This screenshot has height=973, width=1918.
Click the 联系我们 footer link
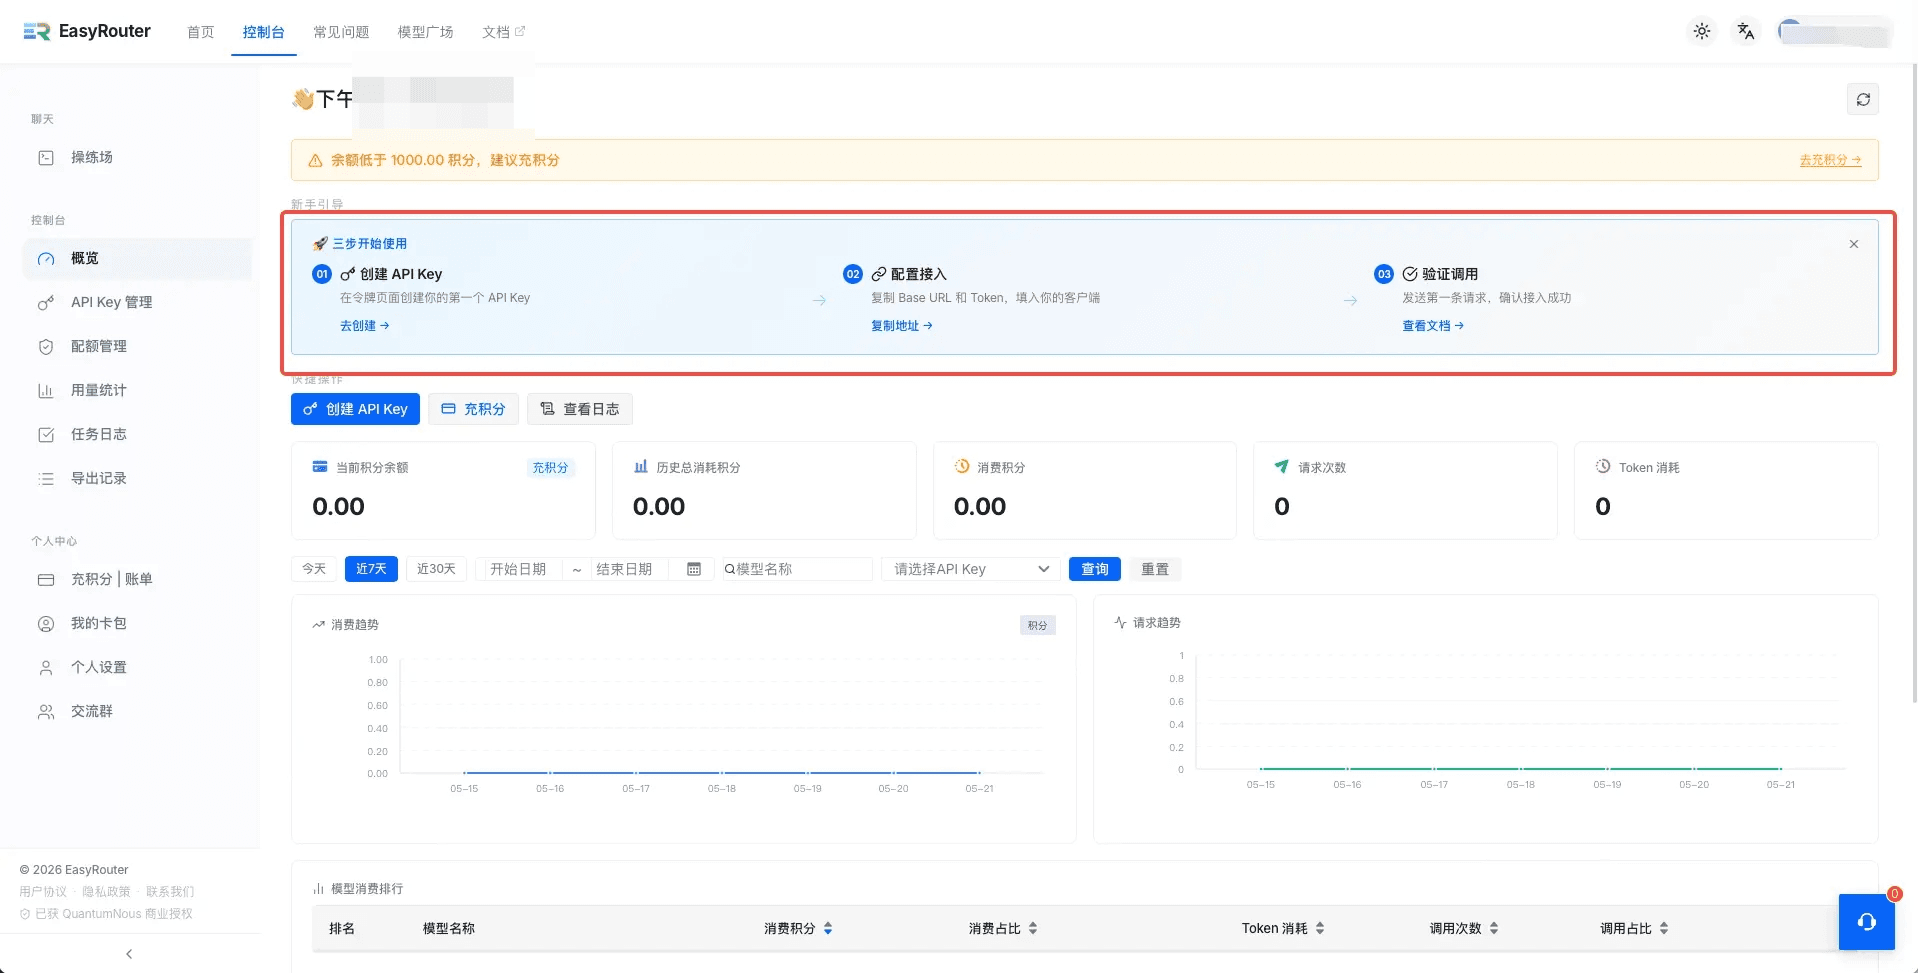[170, 892]
